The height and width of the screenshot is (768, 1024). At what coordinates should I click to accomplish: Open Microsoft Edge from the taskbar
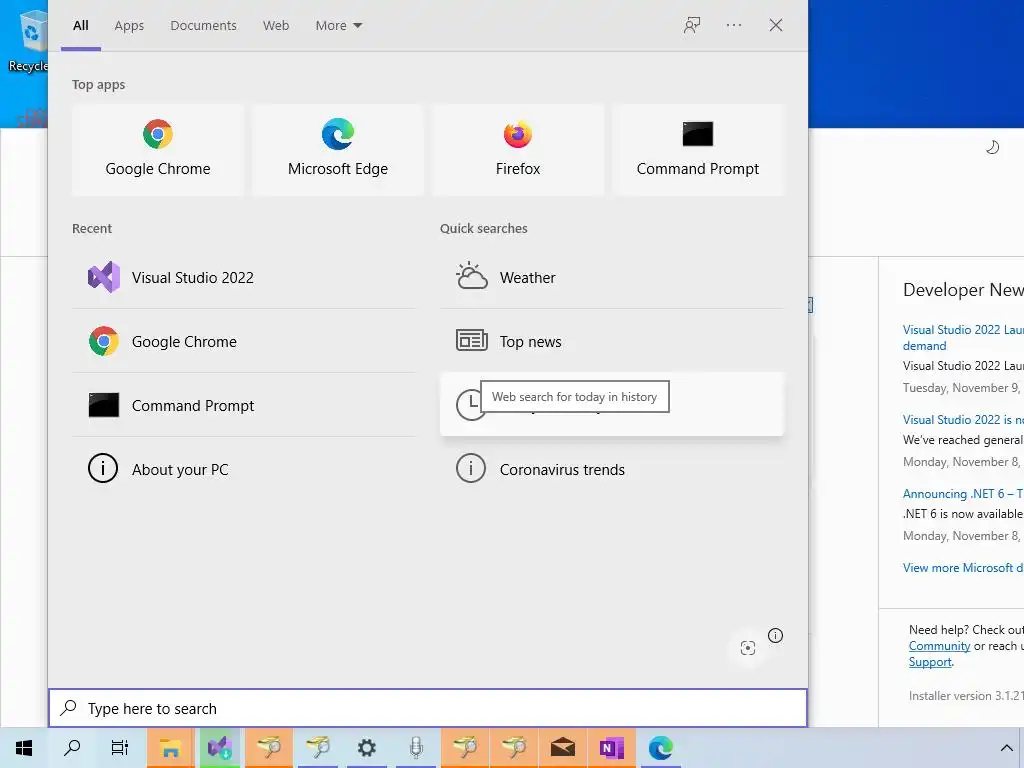coord(660,748)
